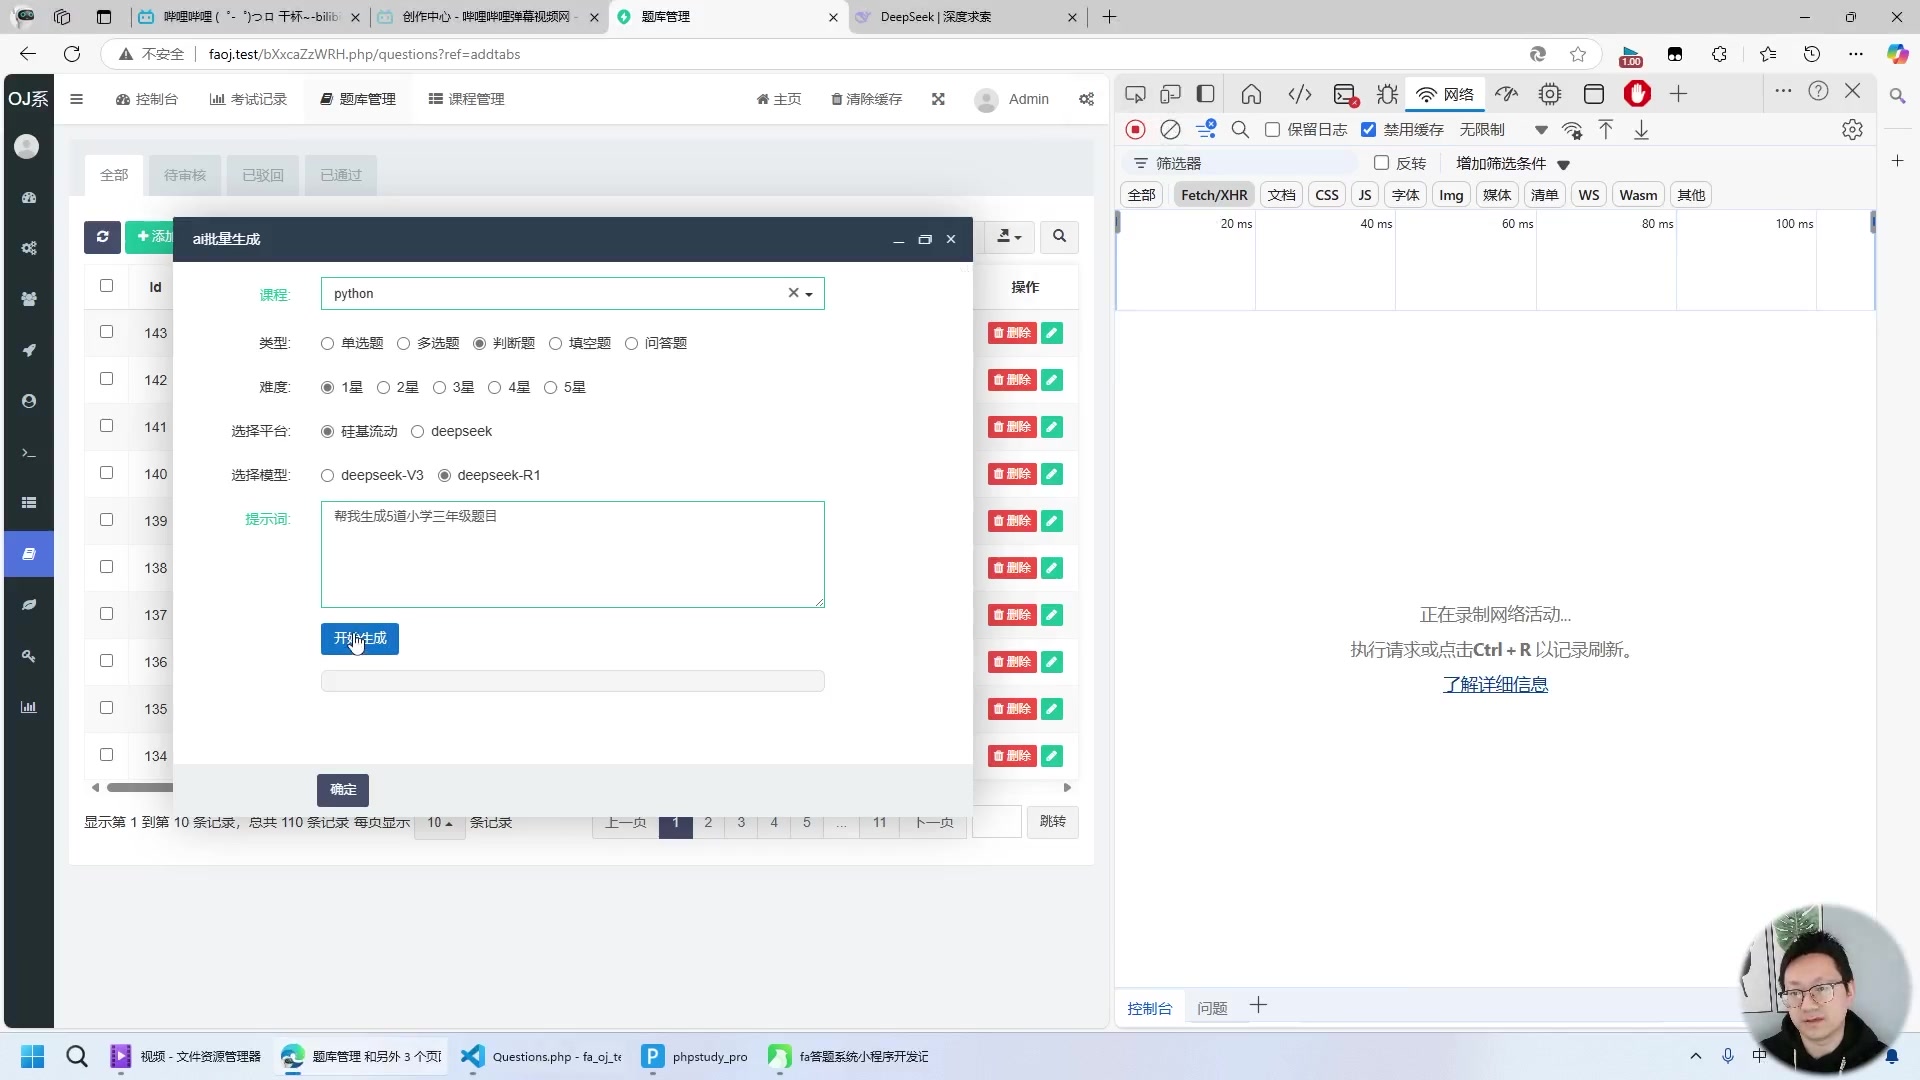Switch to the 待审核 tab
Image resolution: width=1920 pixels, height=1080 pixels.
coord(185,175)
